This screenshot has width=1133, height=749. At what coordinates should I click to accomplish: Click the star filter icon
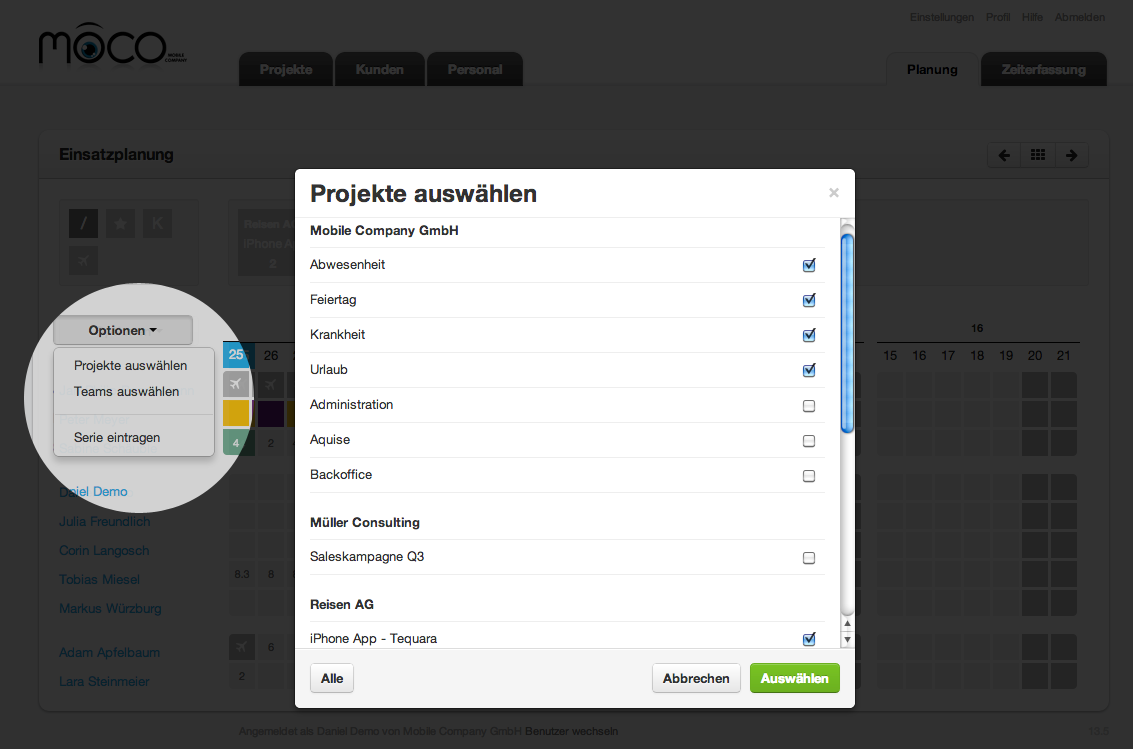(120, 224)
